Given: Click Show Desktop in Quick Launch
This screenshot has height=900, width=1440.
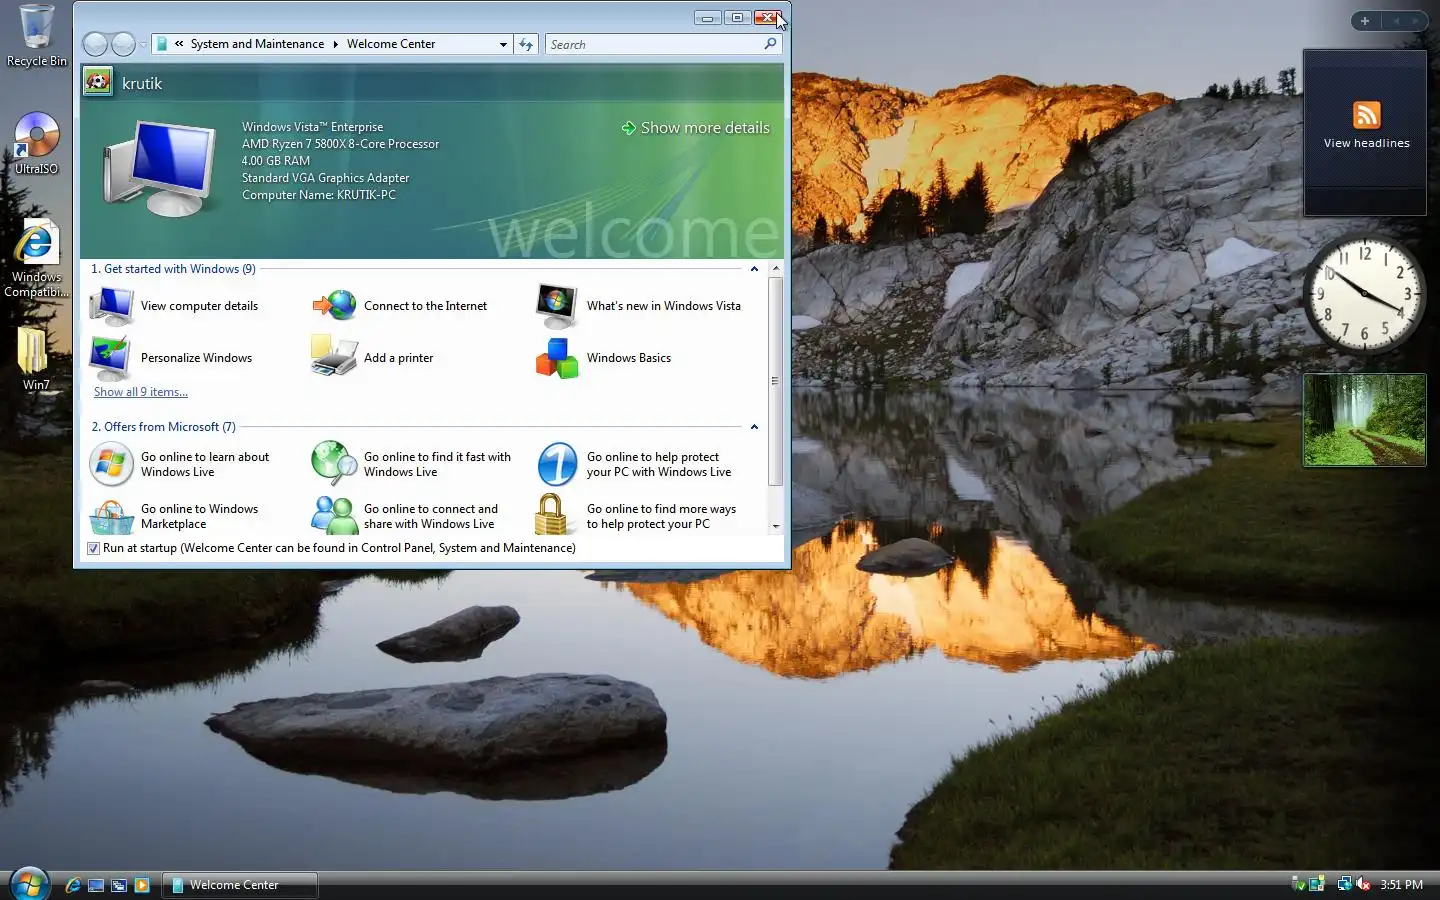Looking at the screenshot, I should coord(96,885).
